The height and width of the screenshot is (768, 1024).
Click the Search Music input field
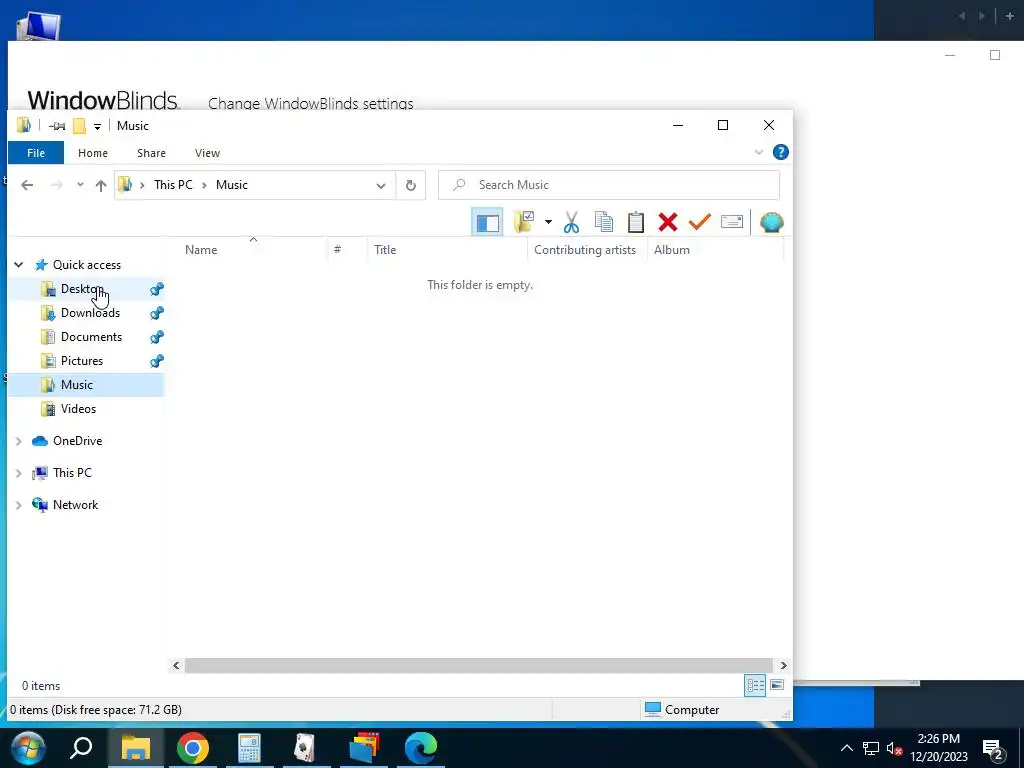tap(609, 185)
